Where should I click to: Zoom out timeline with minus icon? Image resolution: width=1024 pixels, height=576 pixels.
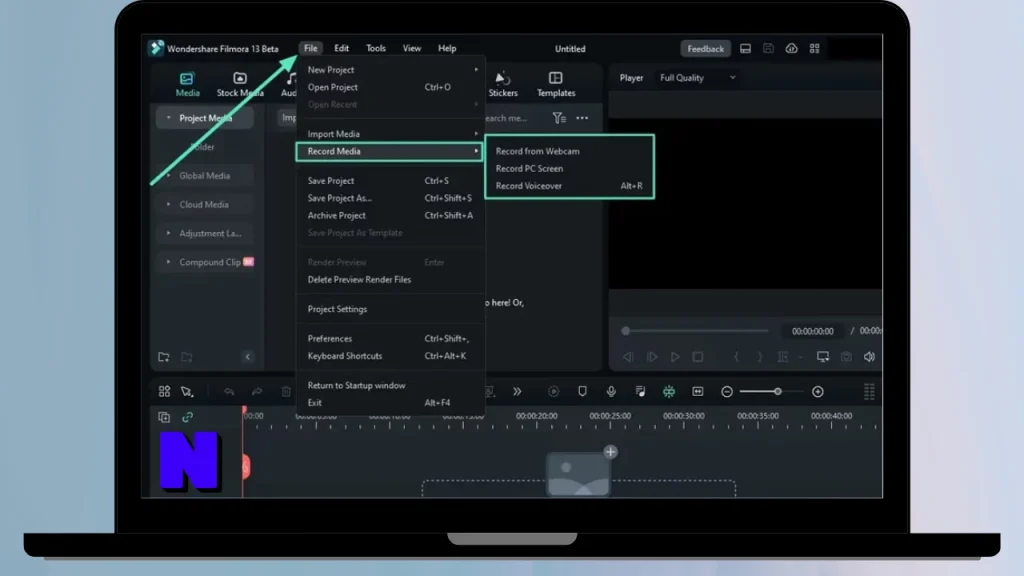coord(727,392)
